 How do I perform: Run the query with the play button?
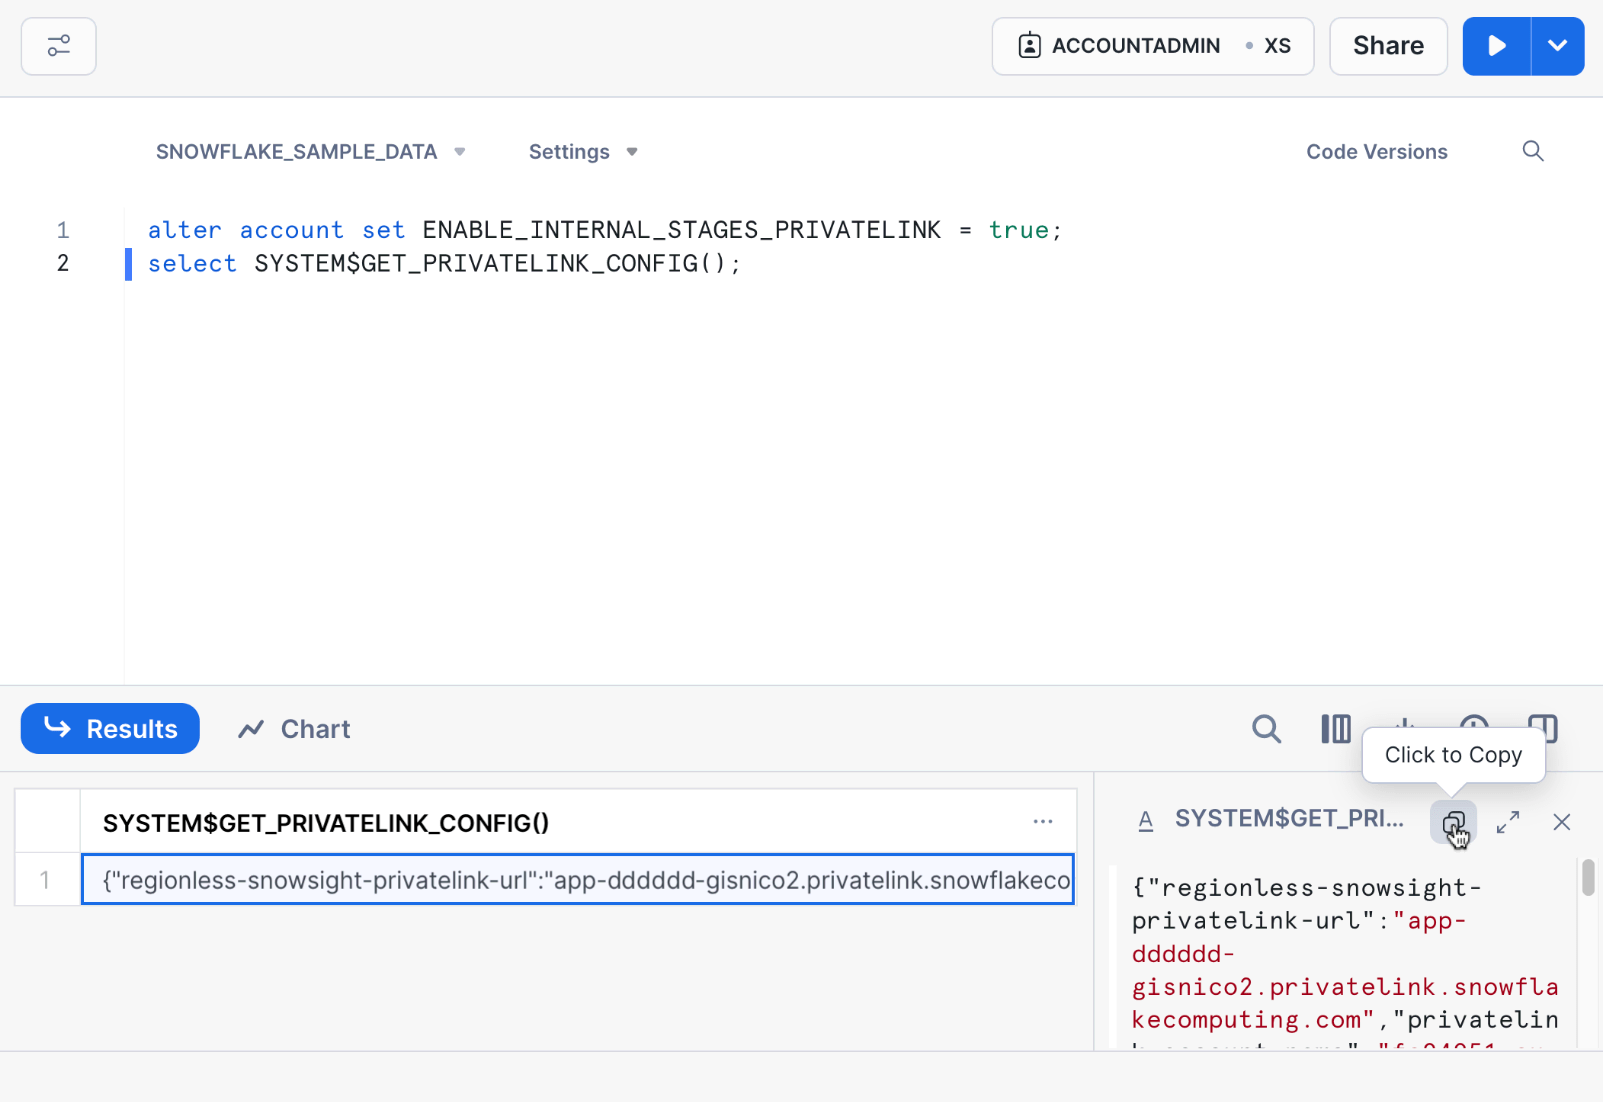click(1496, 46)
